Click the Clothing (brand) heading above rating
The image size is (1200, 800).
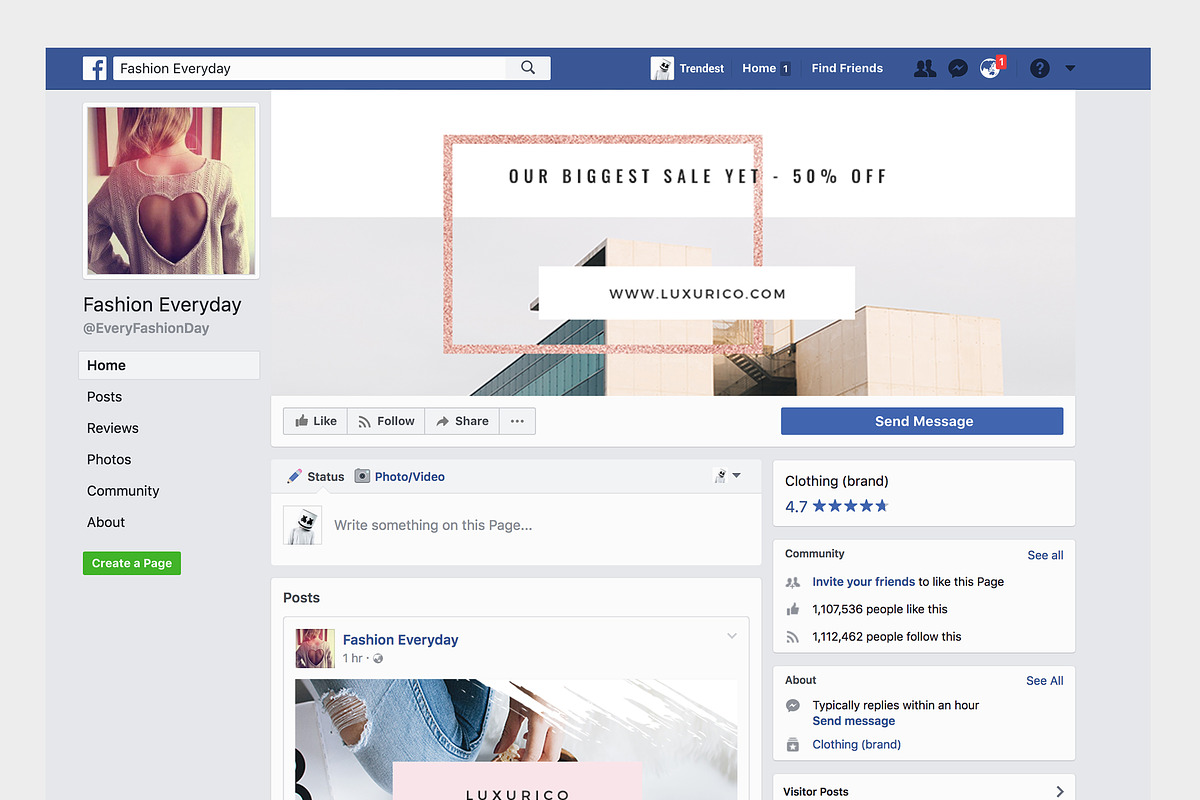(837, 481)
